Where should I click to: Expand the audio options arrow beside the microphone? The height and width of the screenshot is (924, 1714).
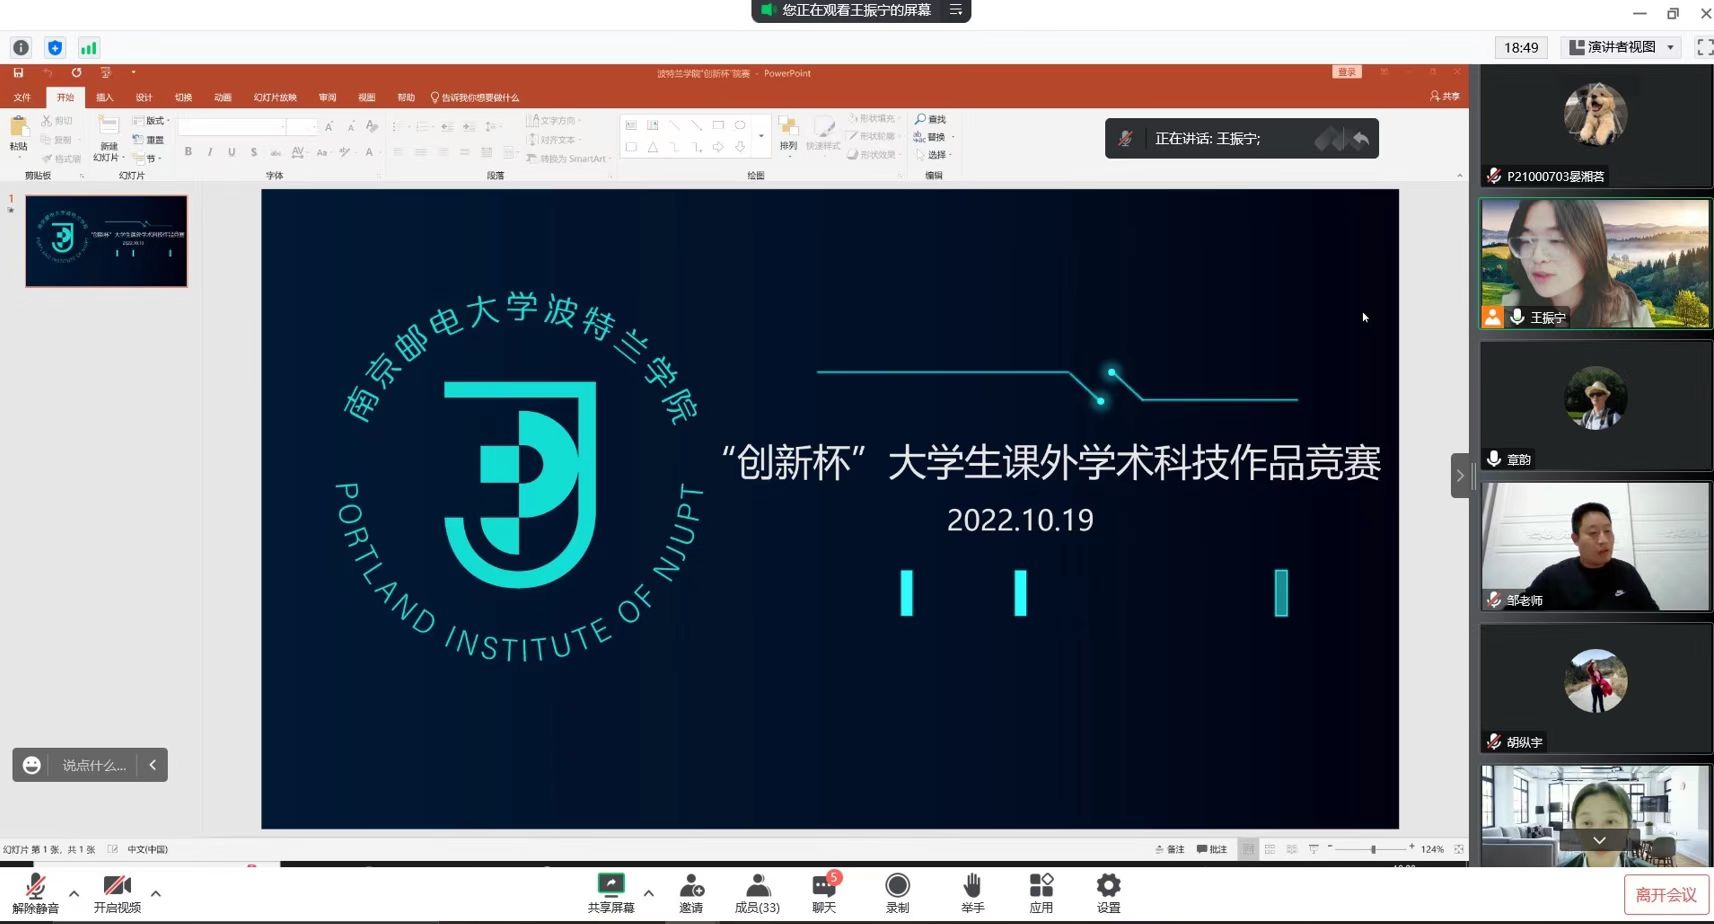pos(74,893)
